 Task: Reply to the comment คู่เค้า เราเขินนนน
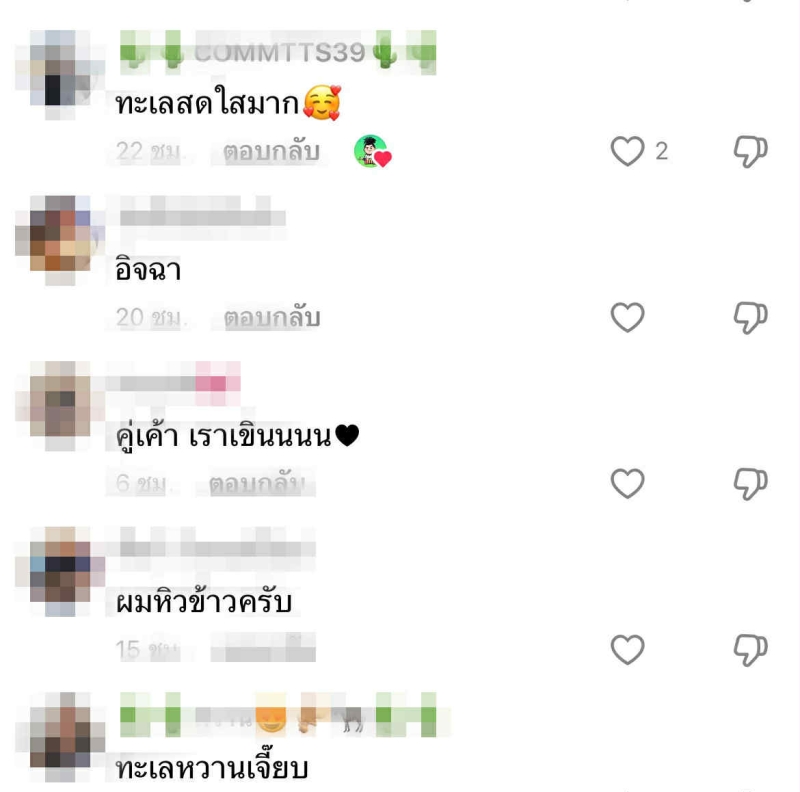[x=257, y=483]
